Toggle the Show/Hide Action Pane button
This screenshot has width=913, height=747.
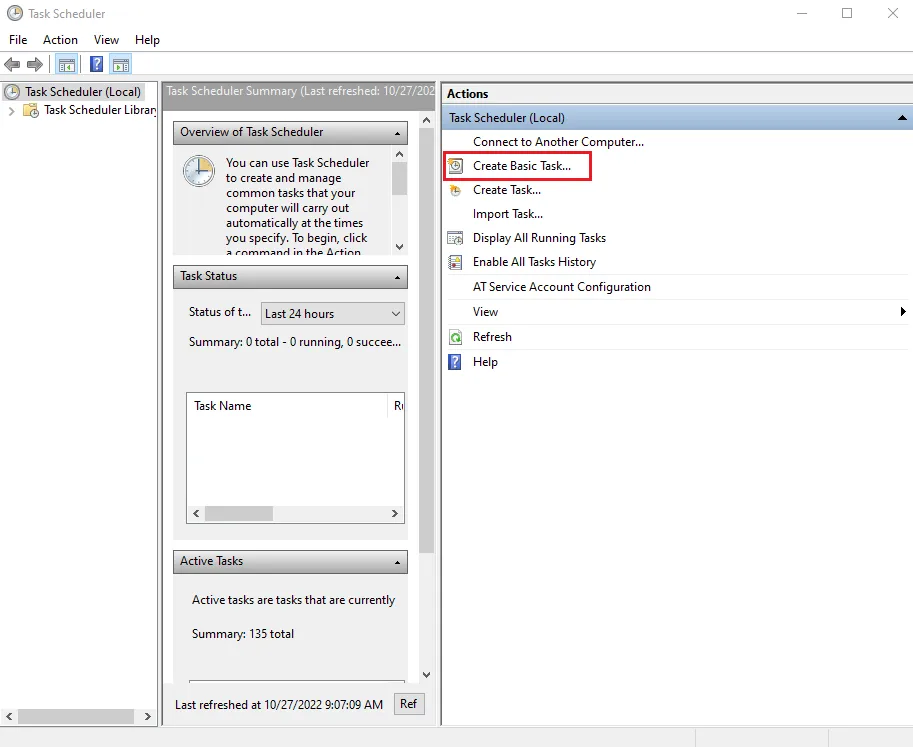(121, 65)
